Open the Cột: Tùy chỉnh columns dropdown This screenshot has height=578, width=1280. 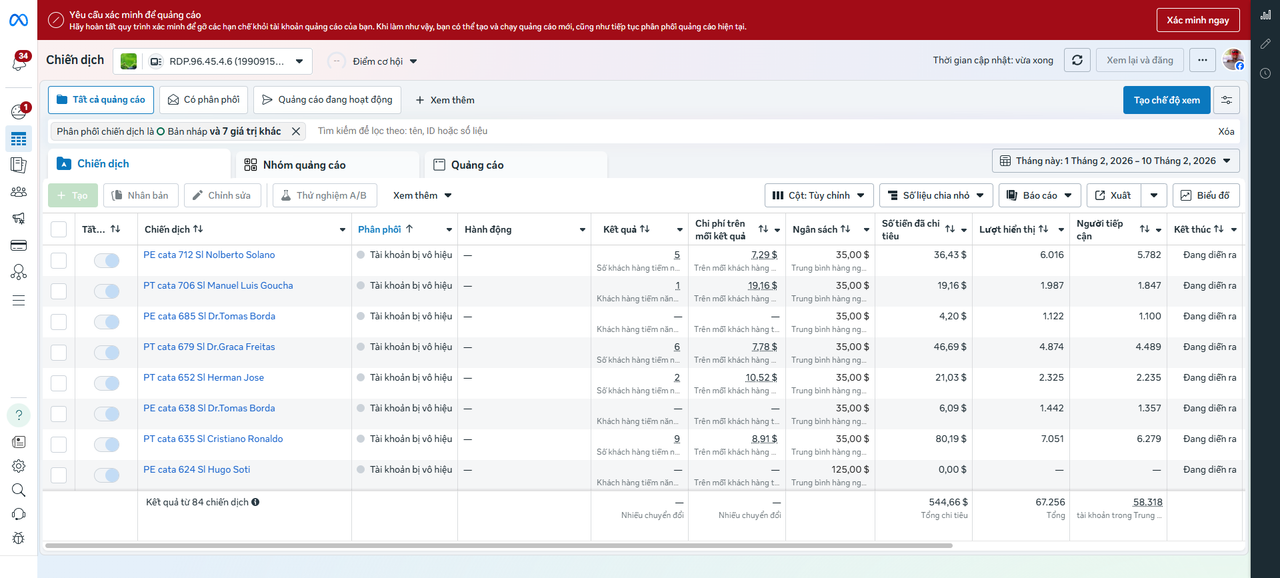pos(819,195)
